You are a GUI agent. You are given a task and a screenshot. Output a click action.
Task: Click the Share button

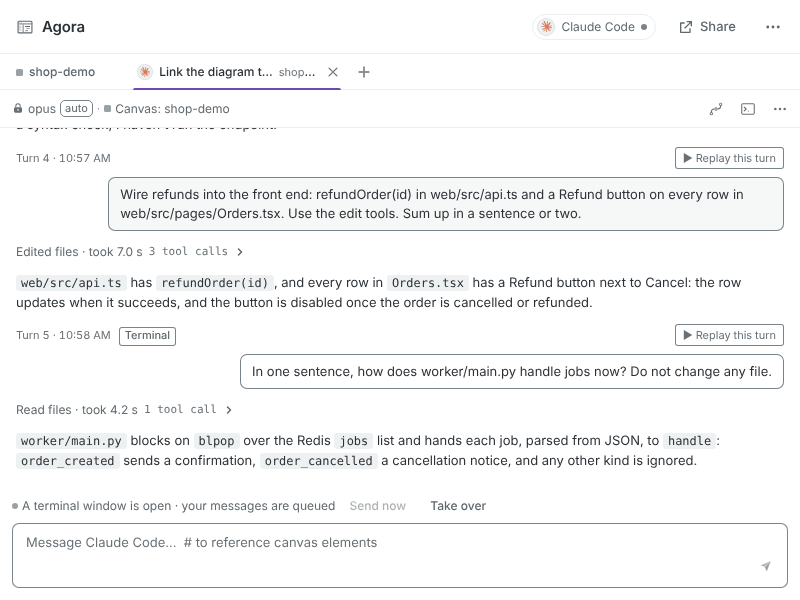click(x=707, y=27)
